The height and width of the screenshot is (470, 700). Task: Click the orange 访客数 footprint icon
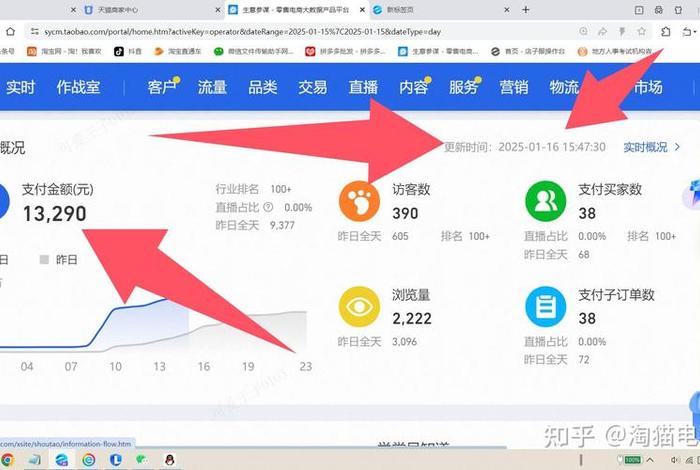[359, 201]
